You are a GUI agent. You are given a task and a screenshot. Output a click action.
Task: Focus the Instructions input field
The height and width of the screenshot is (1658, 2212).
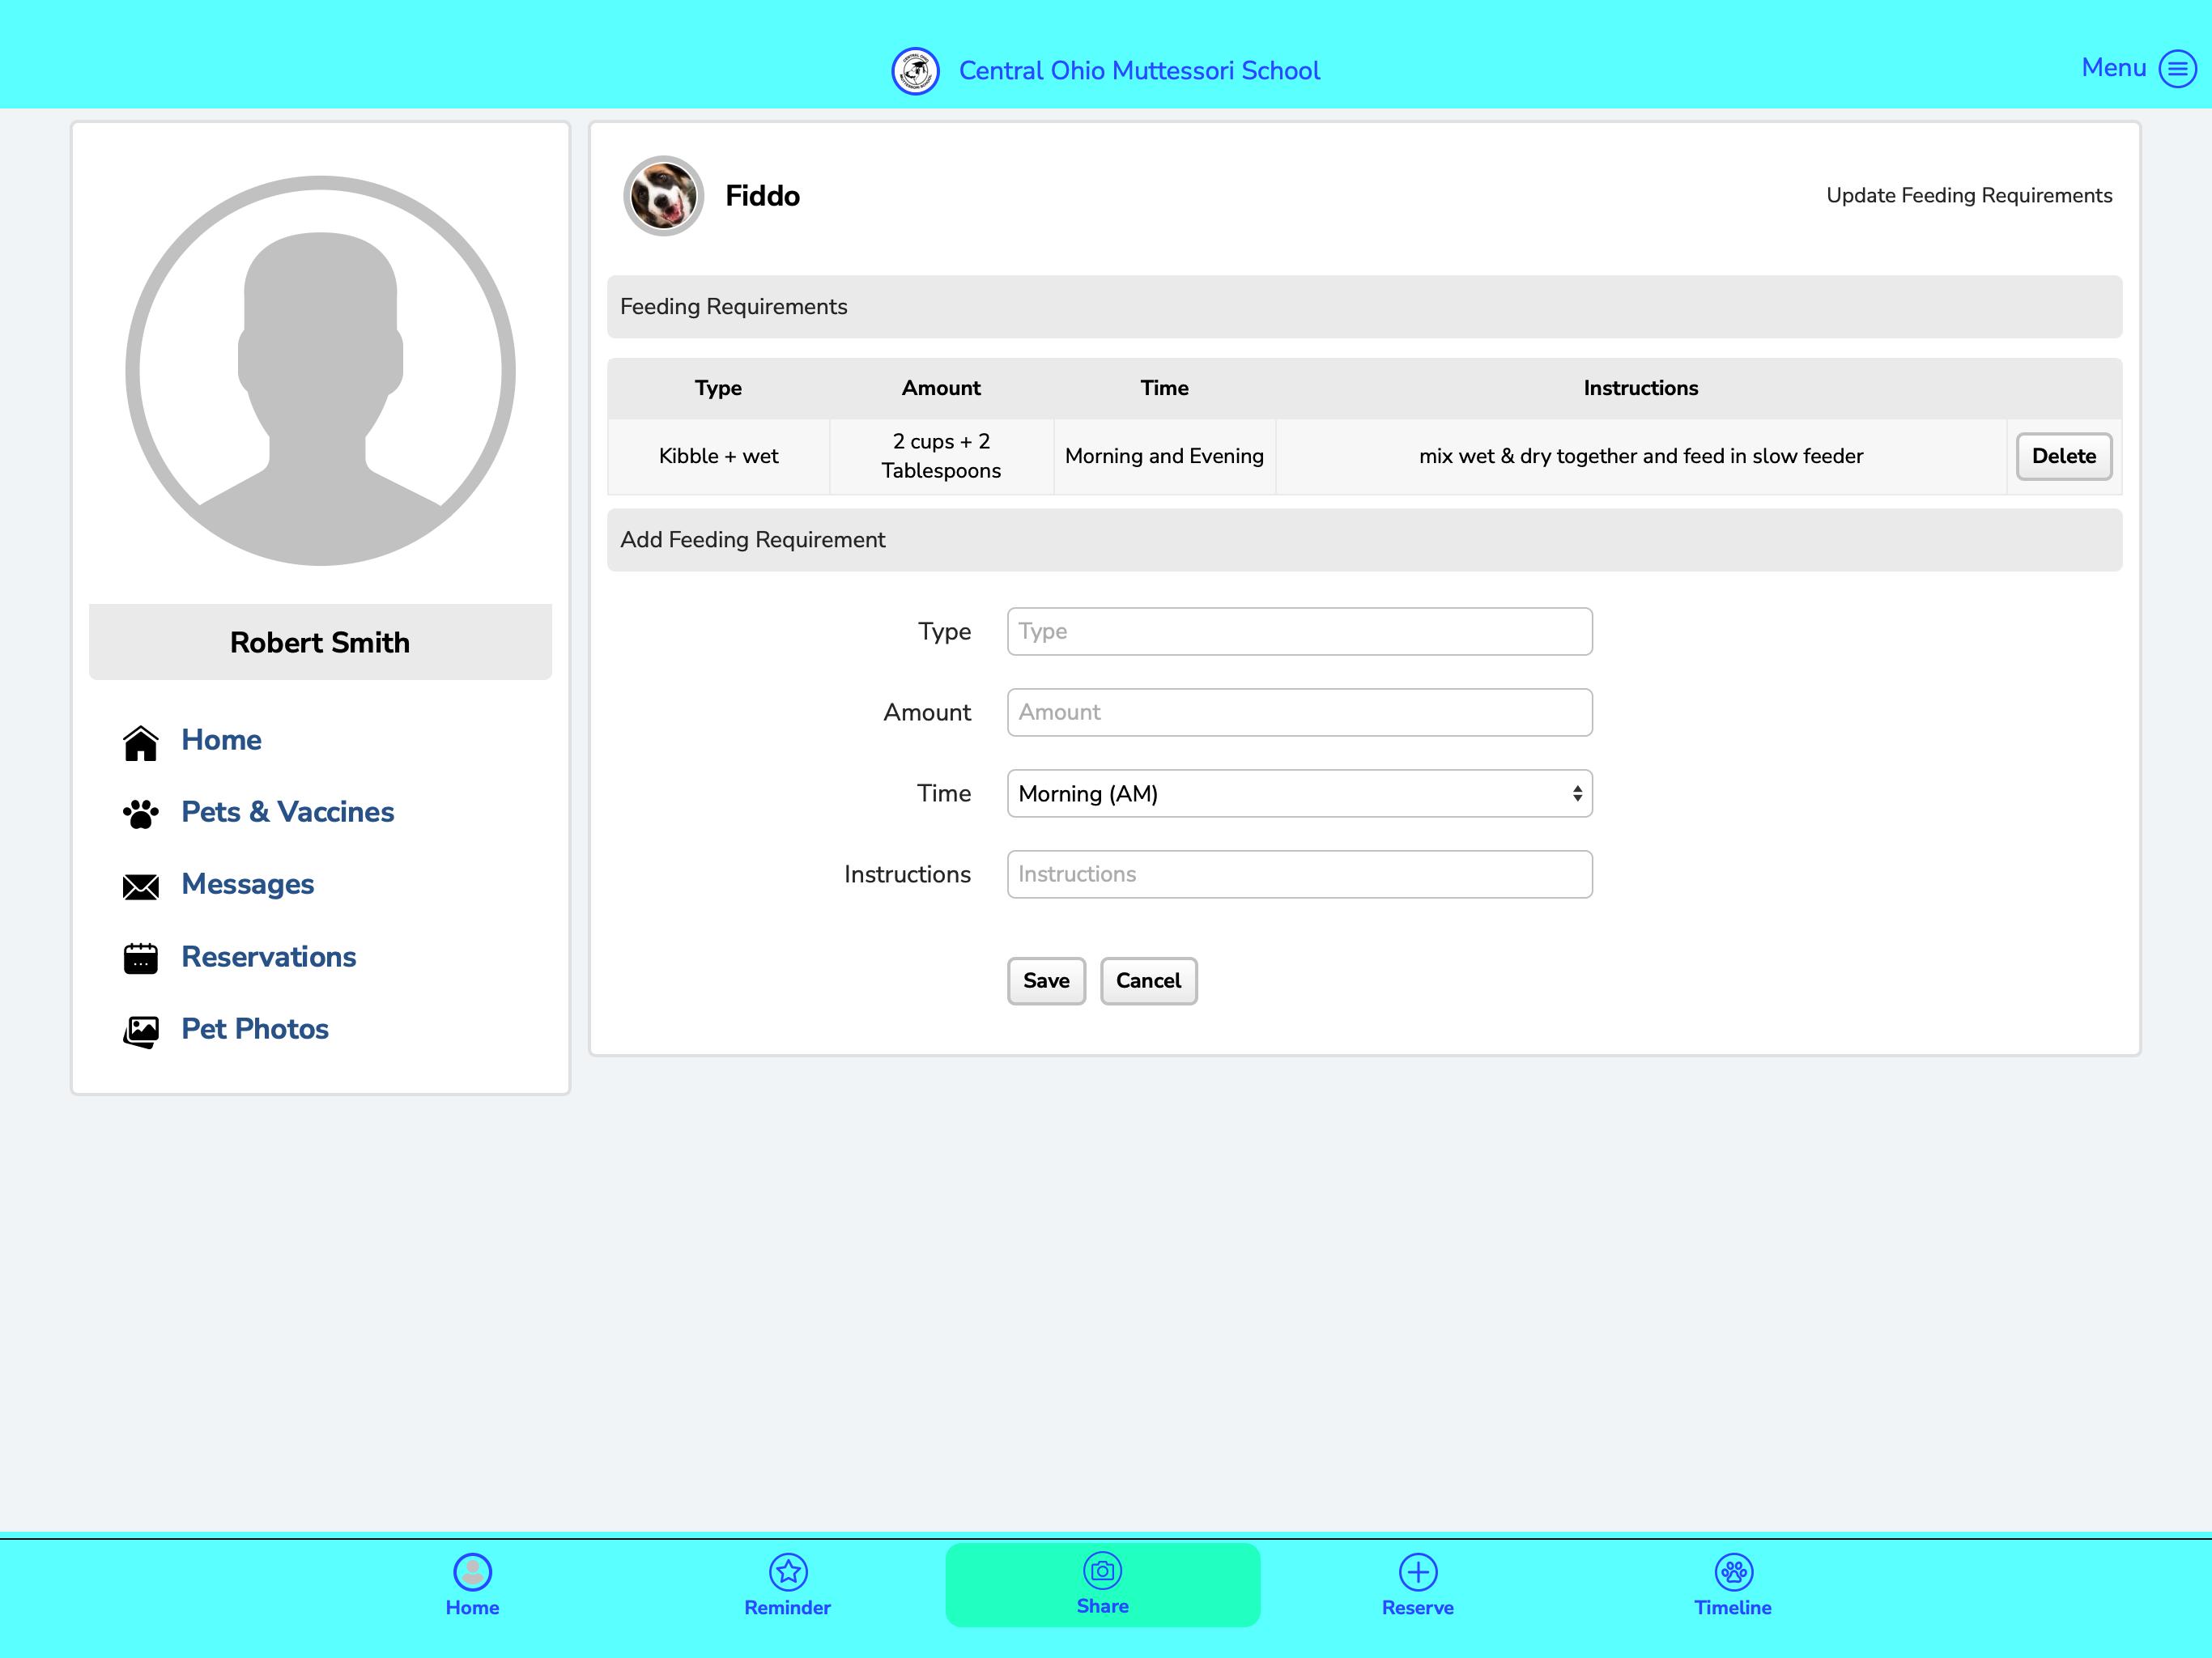click(1299, 874)
